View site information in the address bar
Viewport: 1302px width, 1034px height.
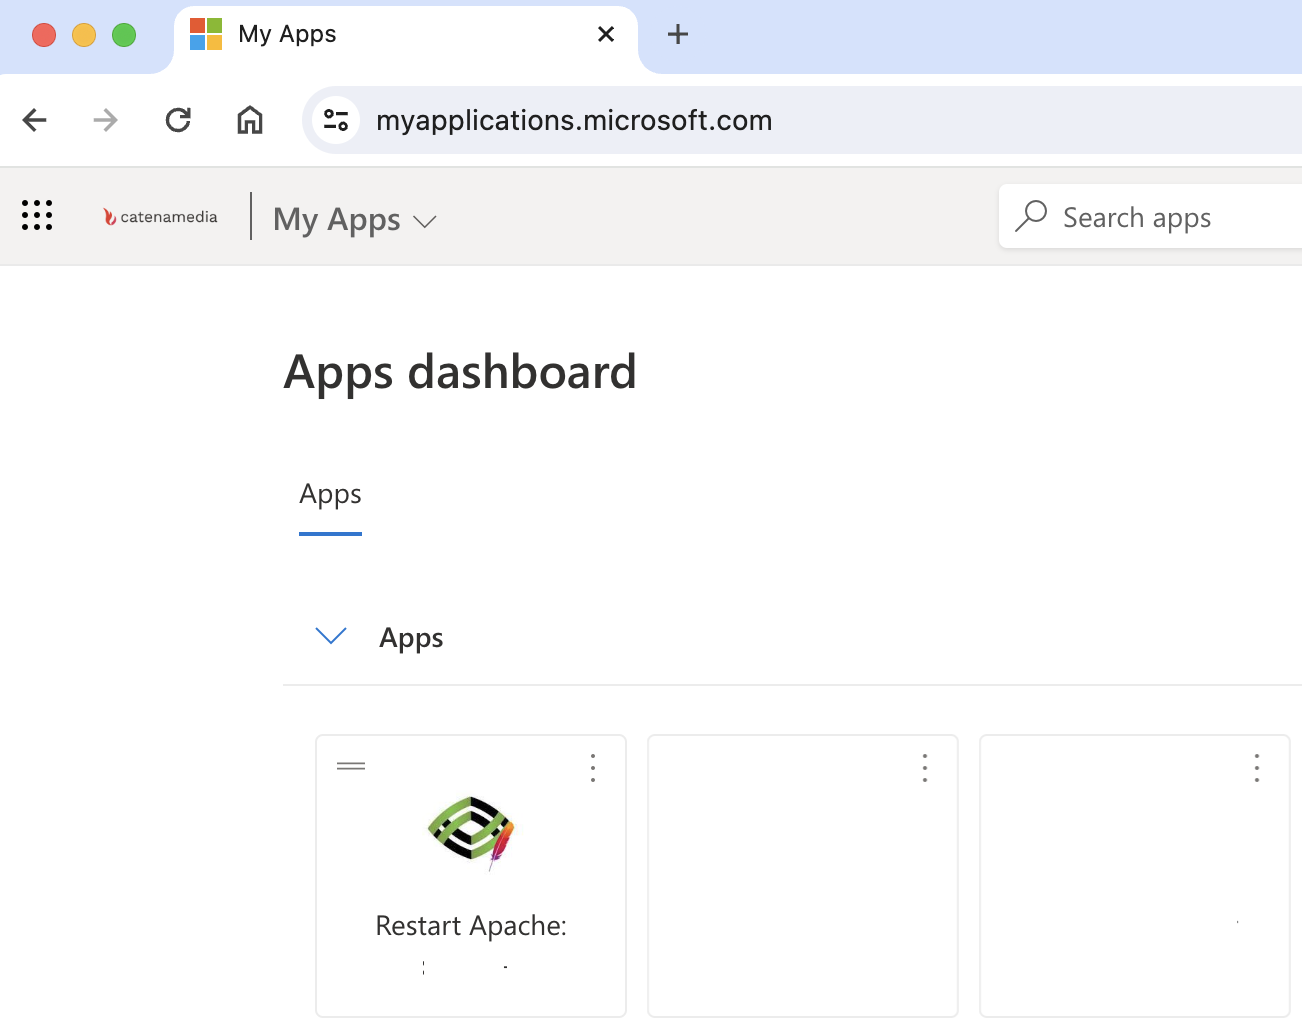point(336,120)
